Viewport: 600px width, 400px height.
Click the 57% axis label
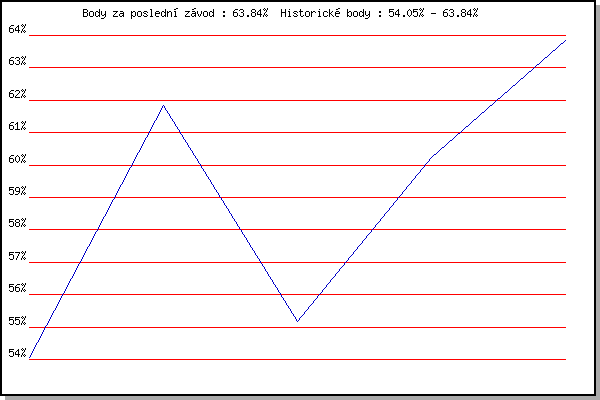coord(17,256)
